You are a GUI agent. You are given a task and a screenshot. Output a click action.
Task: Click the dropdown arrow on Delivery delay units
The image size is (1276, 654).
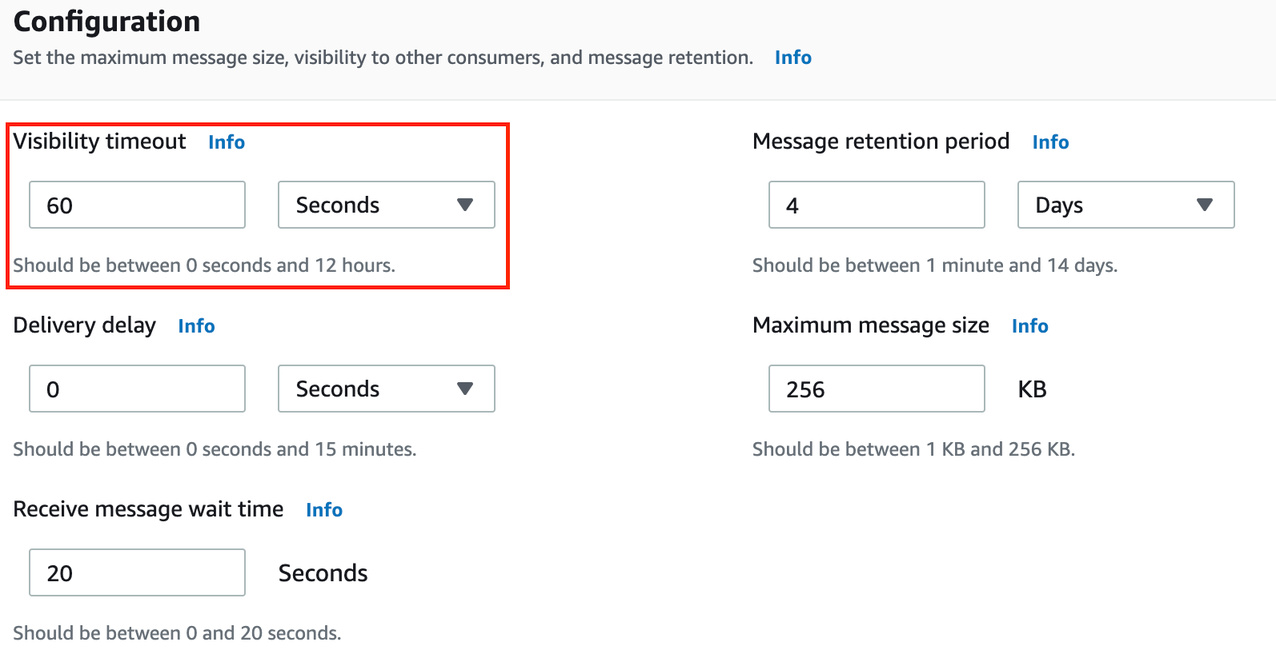click(465, 389)
